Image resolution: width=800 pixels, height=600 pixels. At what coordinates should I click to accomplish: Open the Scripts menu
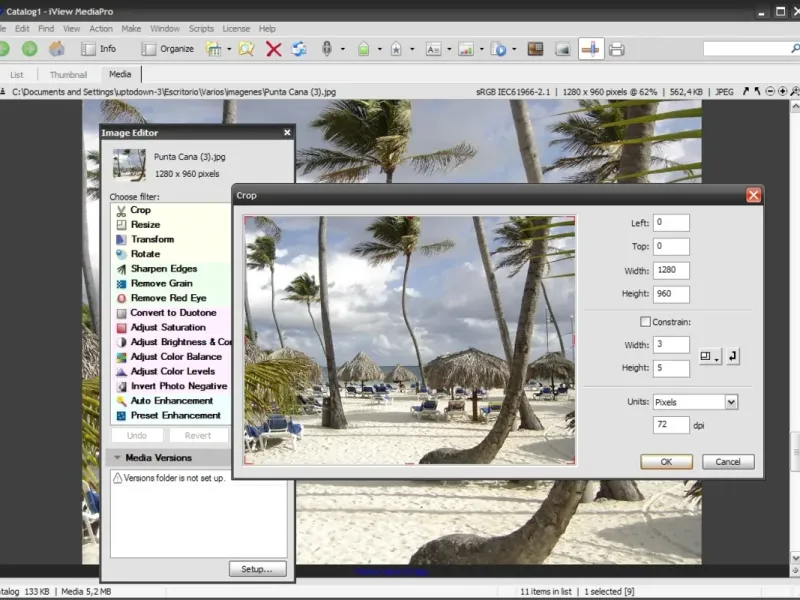[x=201, y=29]
